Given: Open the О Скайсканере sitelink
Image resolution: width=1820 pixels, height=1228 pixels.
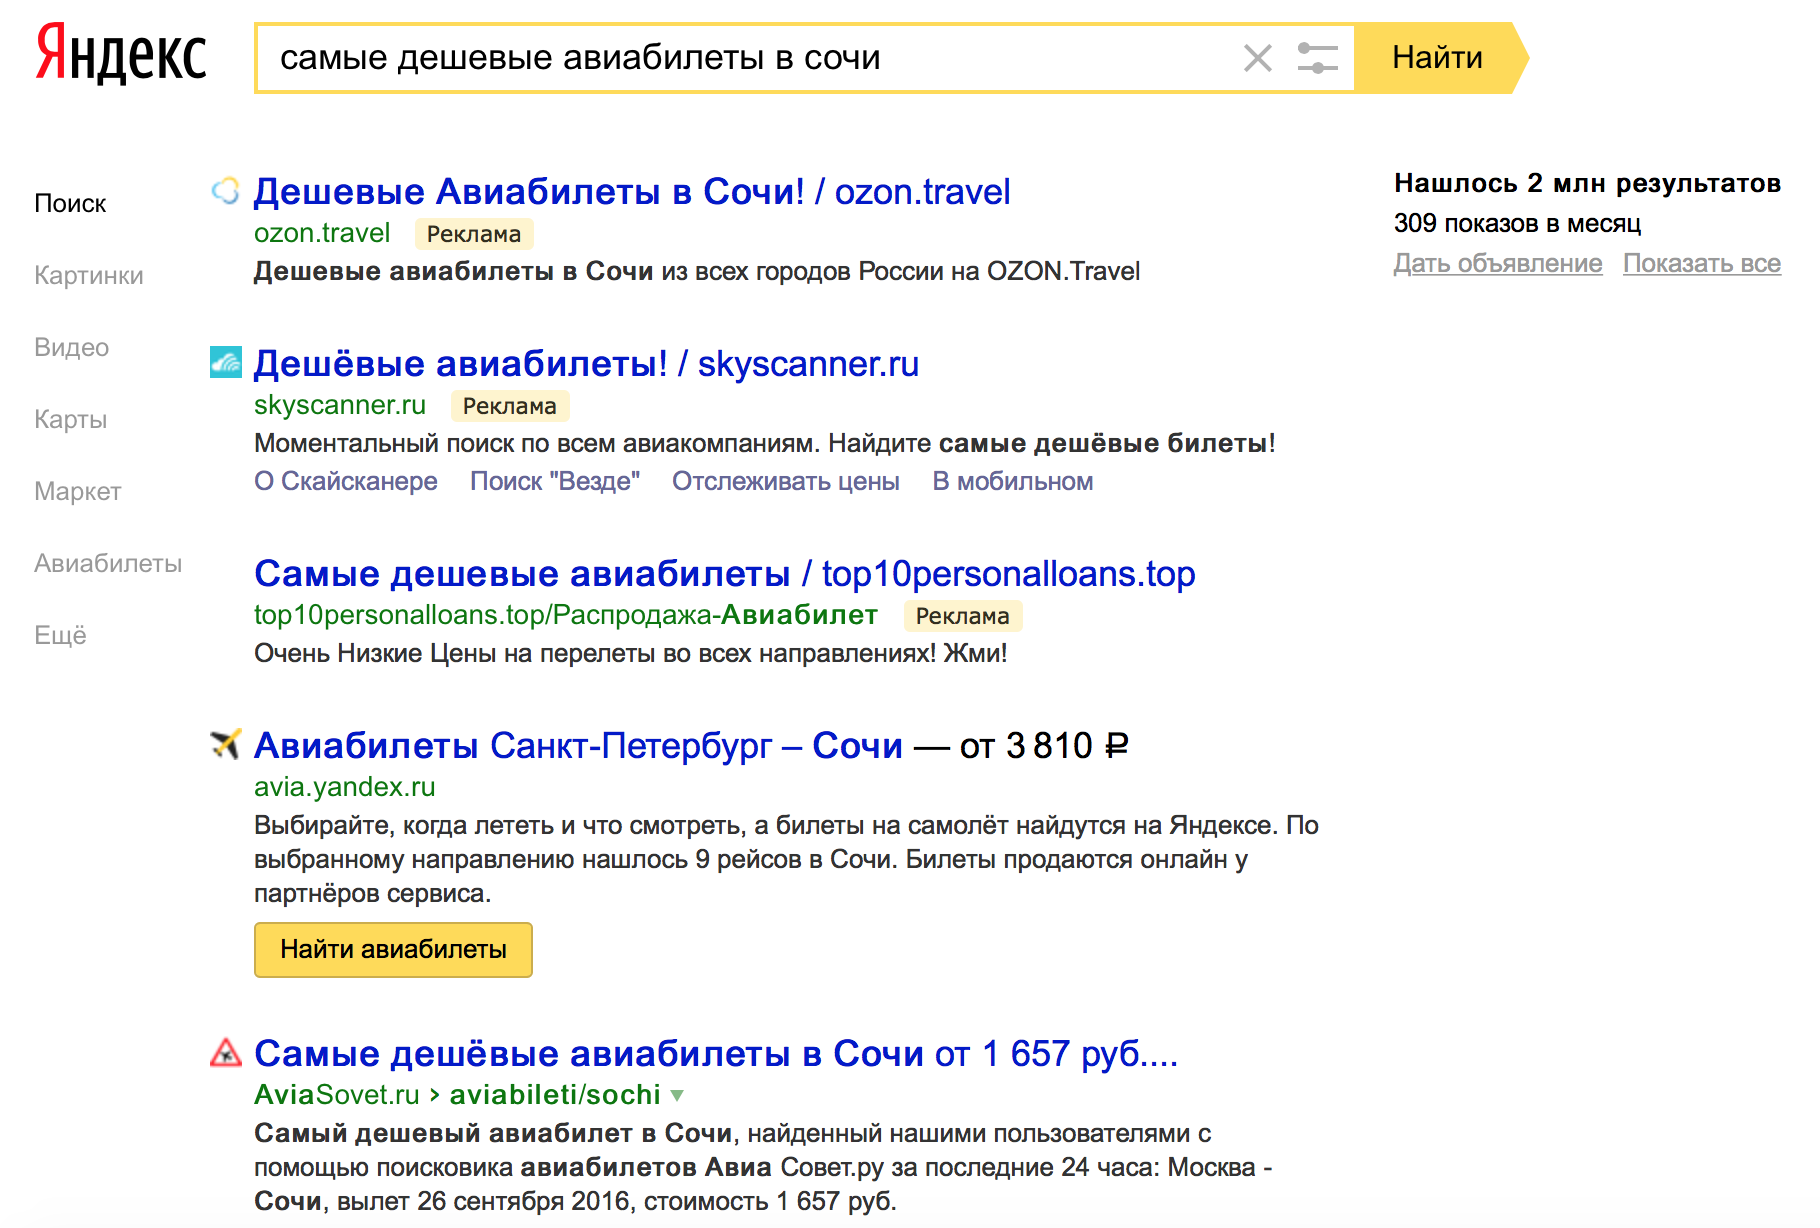Looking at the screenshot, I should 346,481.
